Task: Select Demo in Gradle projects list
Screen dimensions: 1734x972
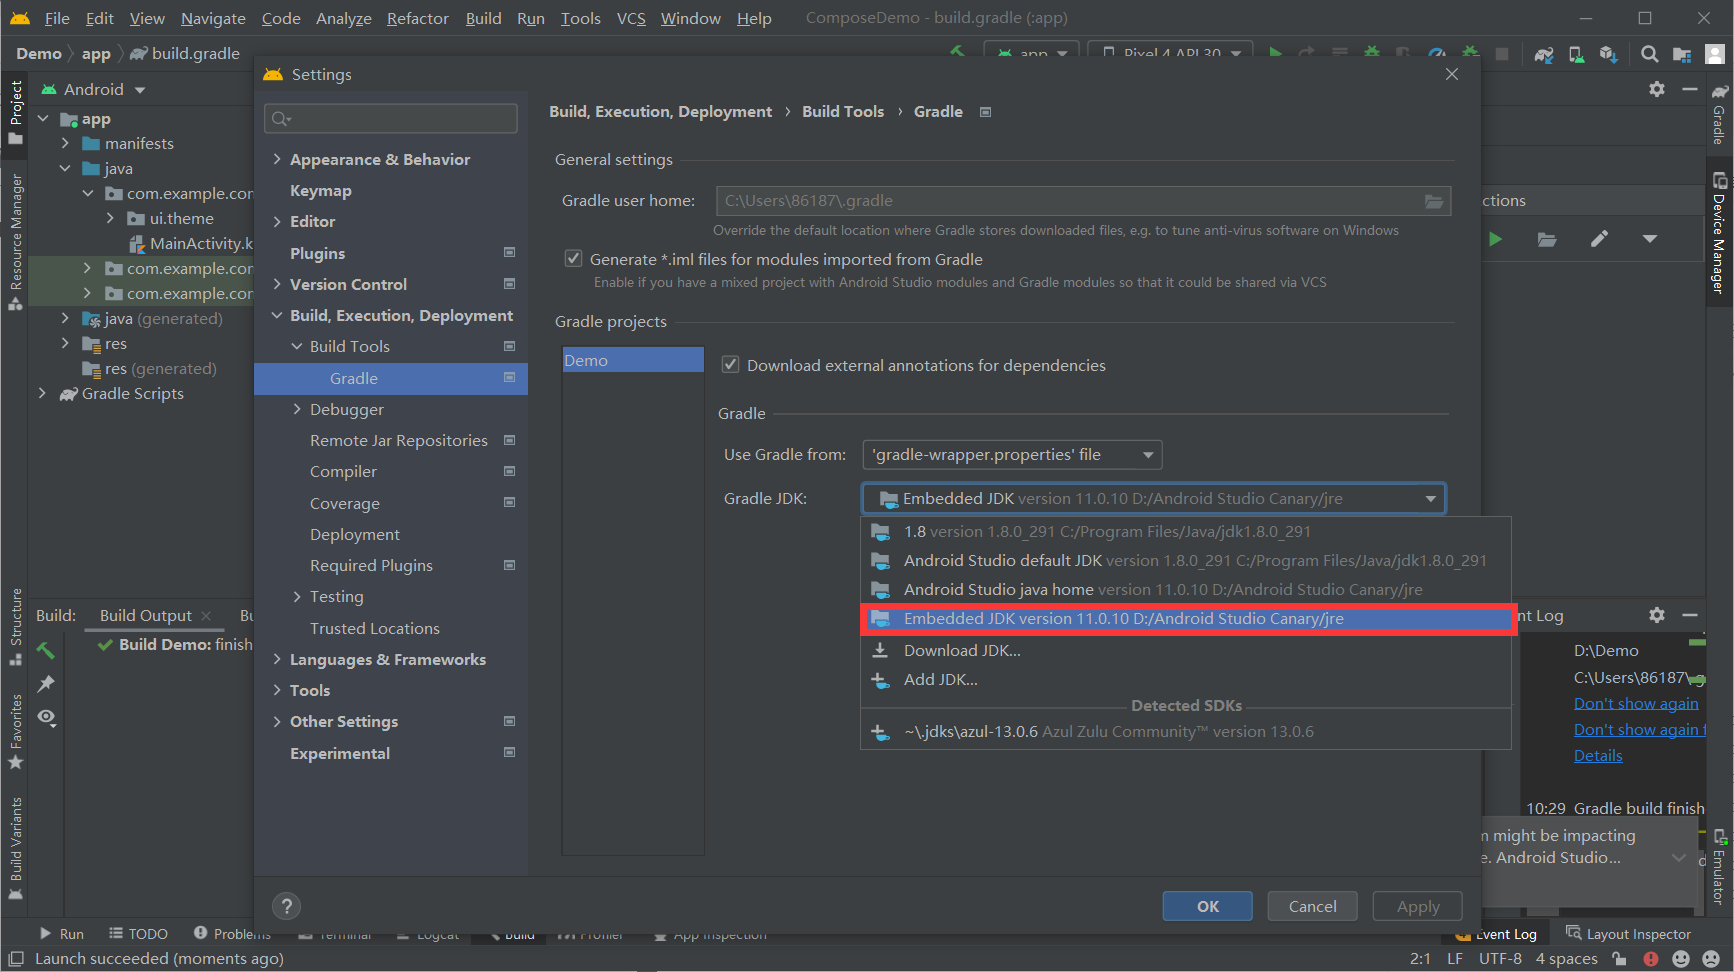Action: (632, 360)
